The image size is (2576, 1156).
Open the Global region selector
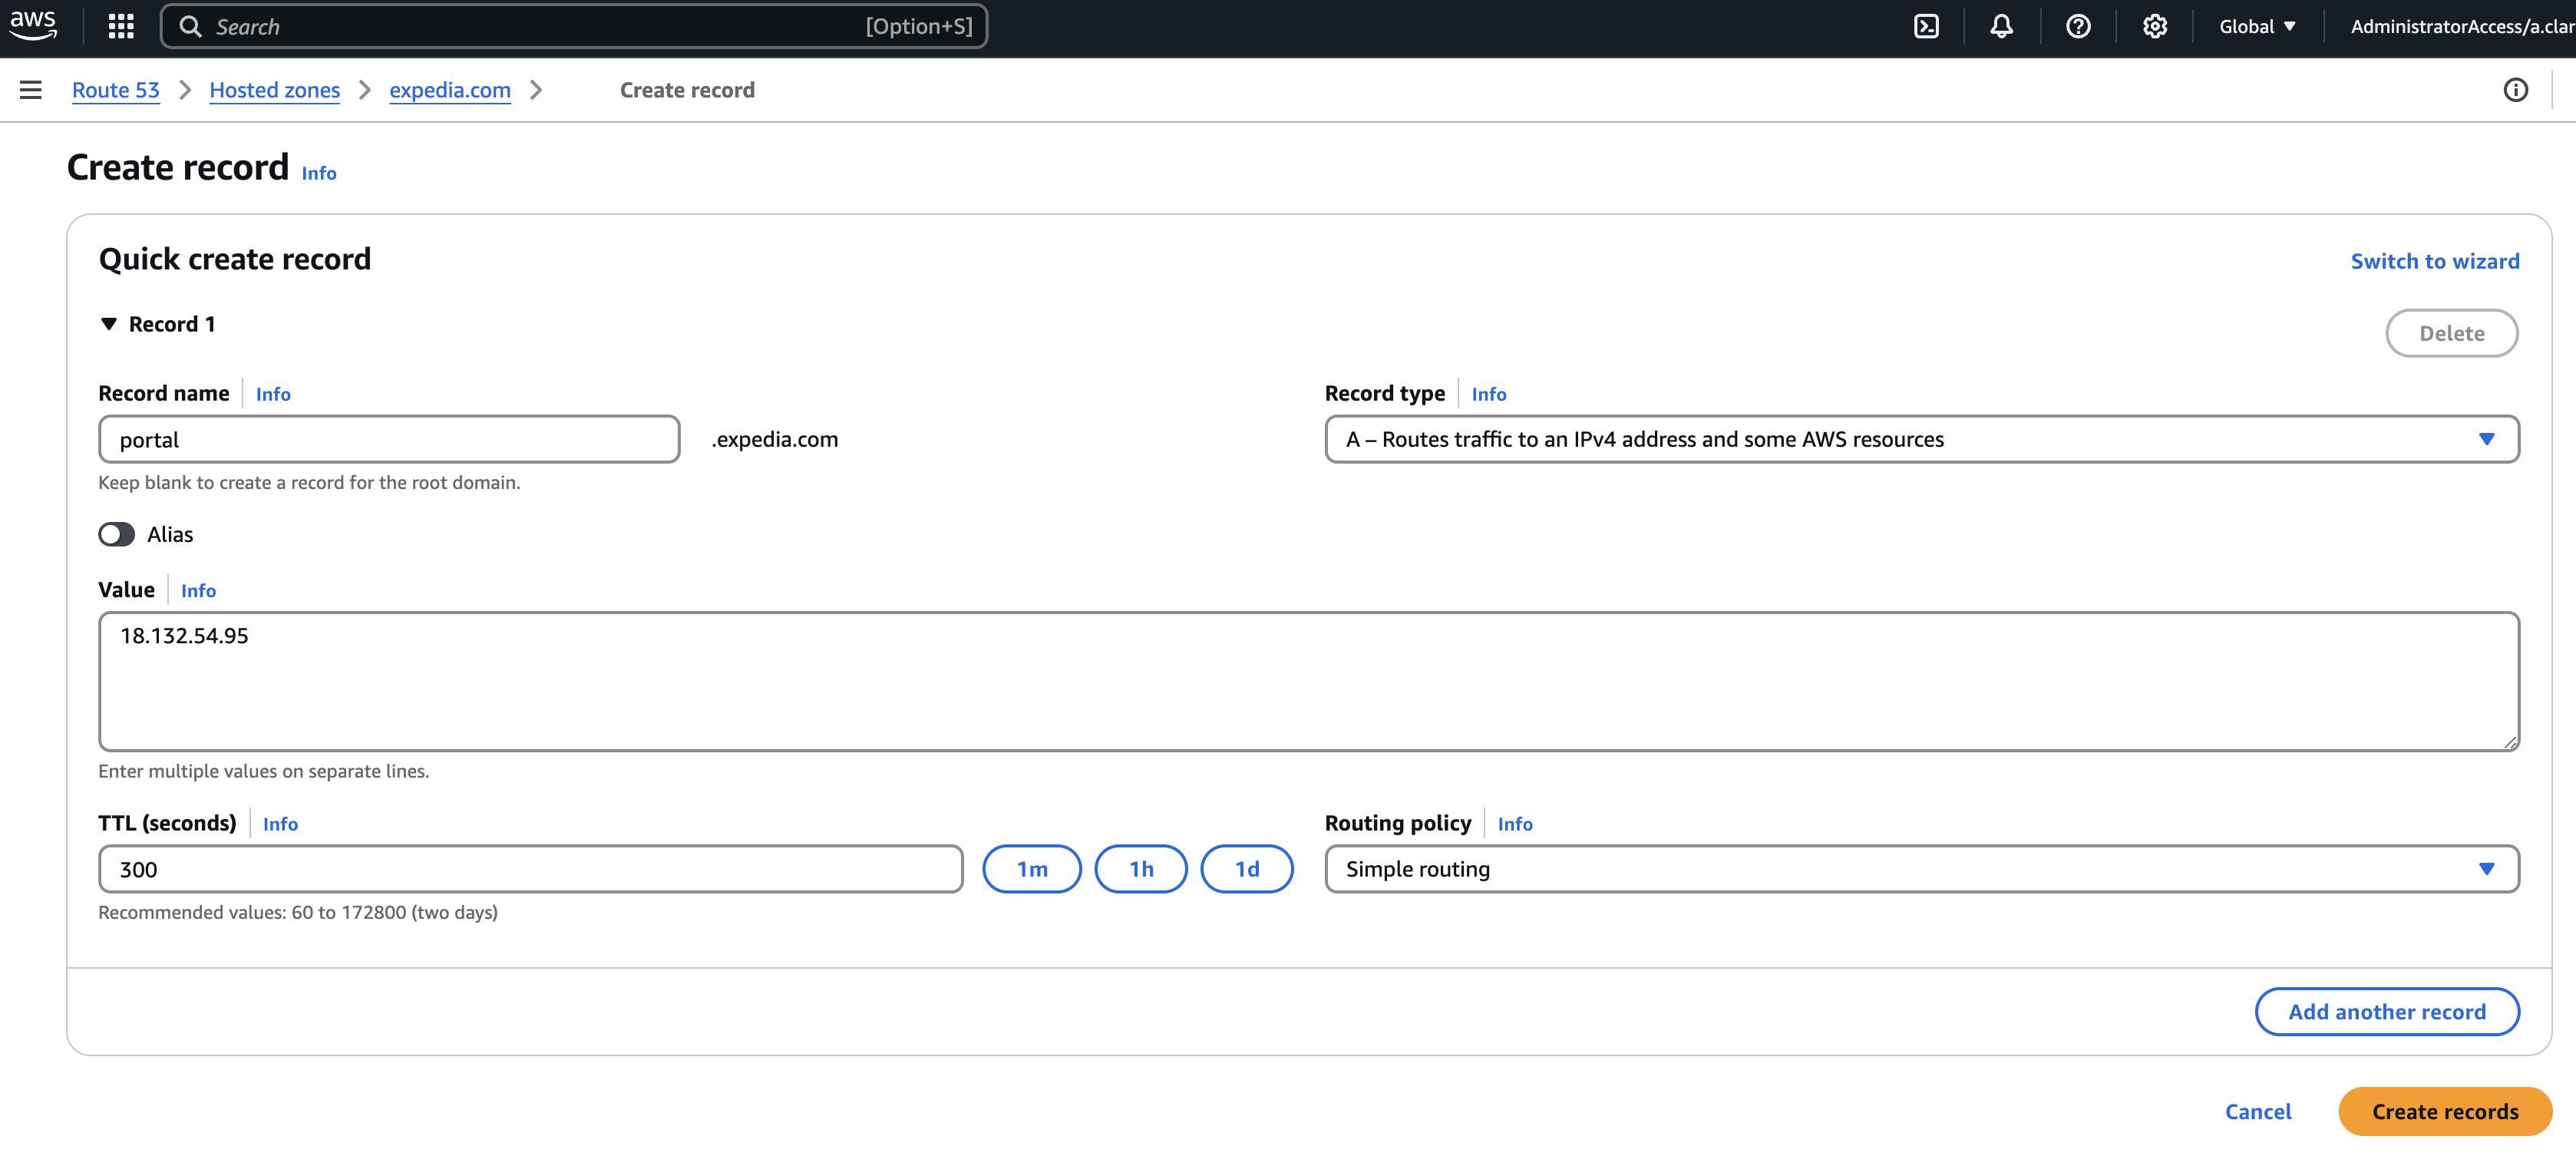click(x=2257, y=27)
